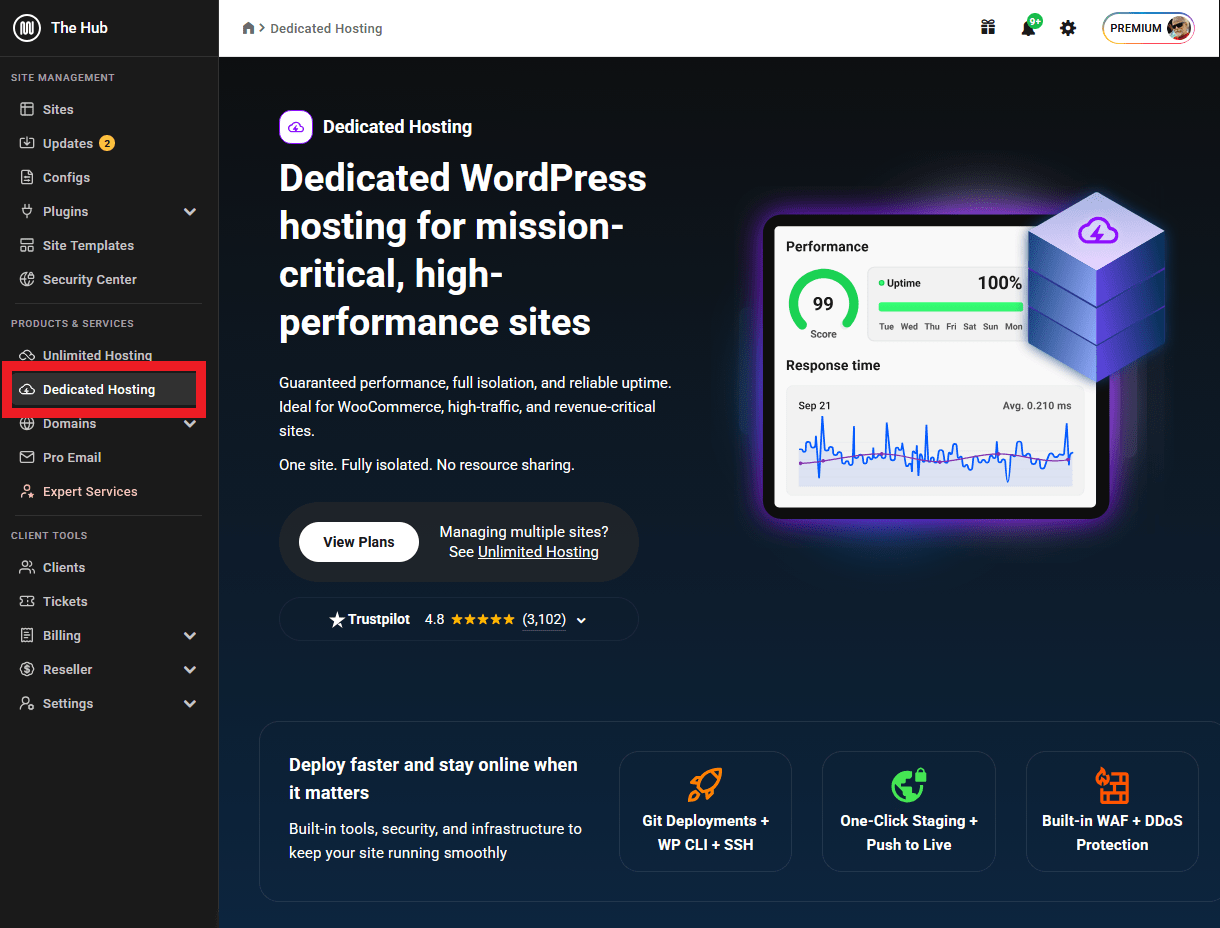Click the Domains globe icon
Screen dimensions: 1220x928
27,423
